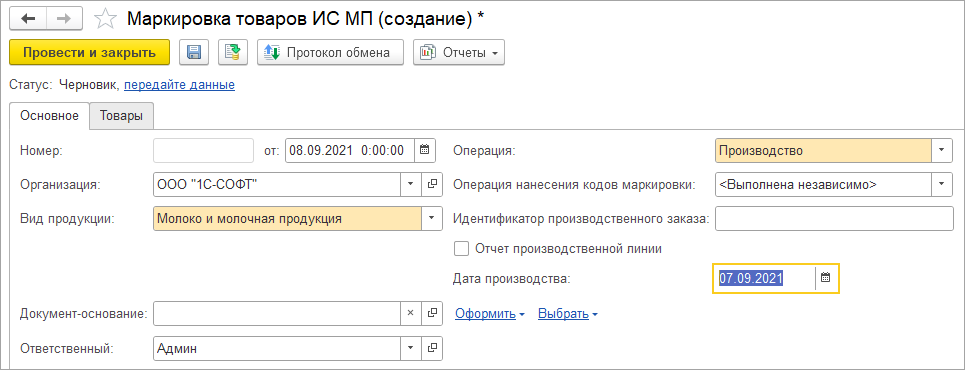Screen dimensions: 965x370
Task: Open the Документ-основание record
Action: 432,313
